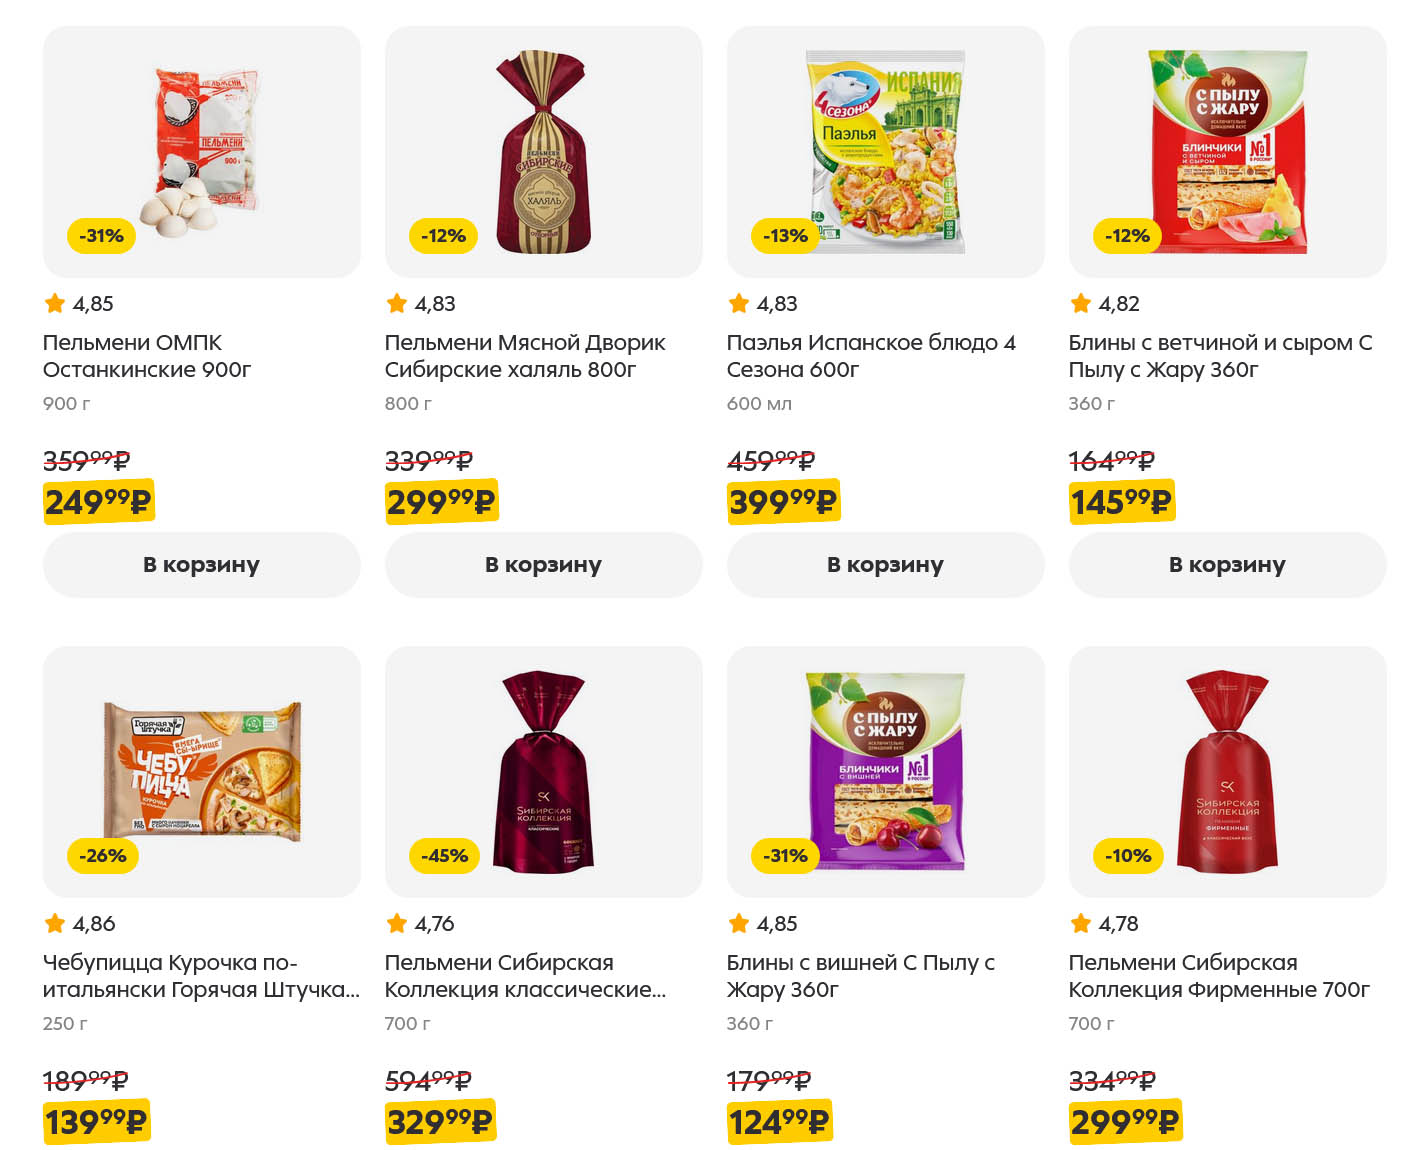Open Блины с вишней product image
This screenshot has width=1420, height=1150.
[885, 772]
